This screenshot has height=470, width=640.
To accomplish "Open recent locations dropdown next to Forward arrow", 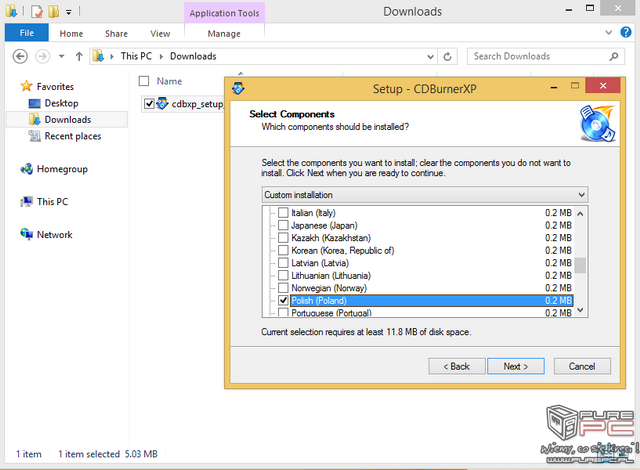I will click(62, 56).
